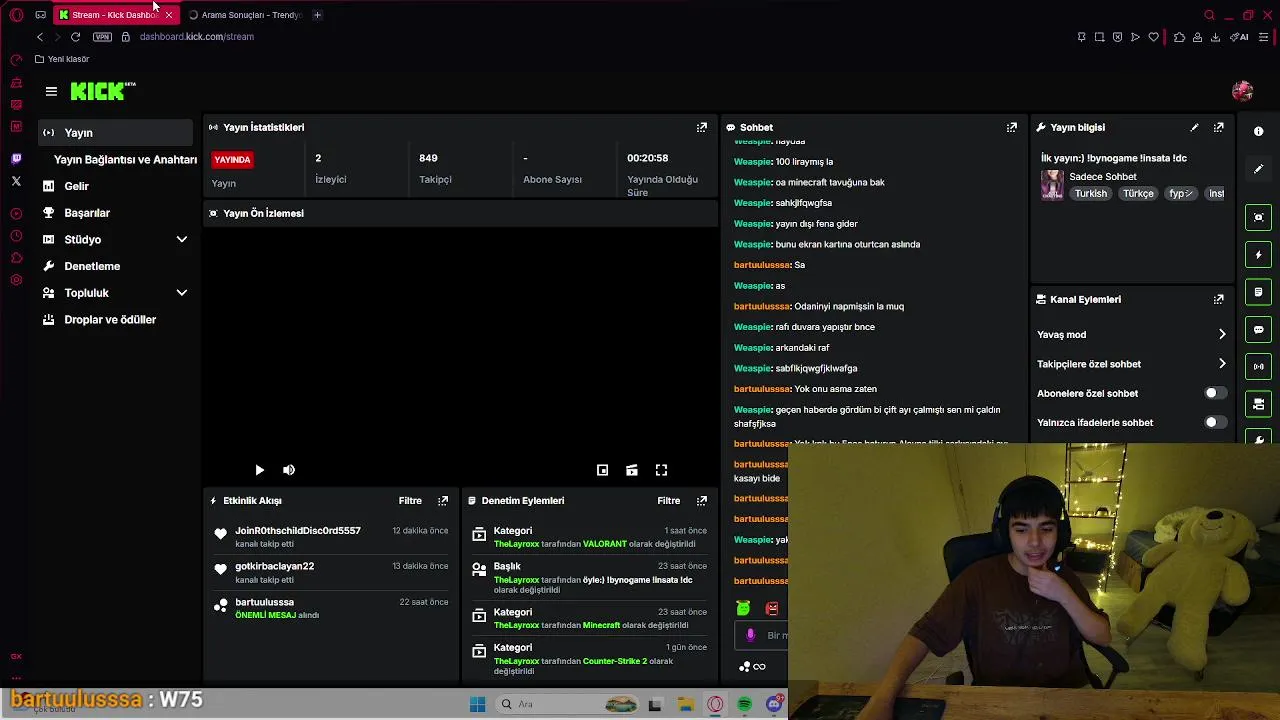Viewport: 1280px width, 720px height.
Task: Toggle Abonelere özel sohbet switch
Action: (x=1215, y=393)
